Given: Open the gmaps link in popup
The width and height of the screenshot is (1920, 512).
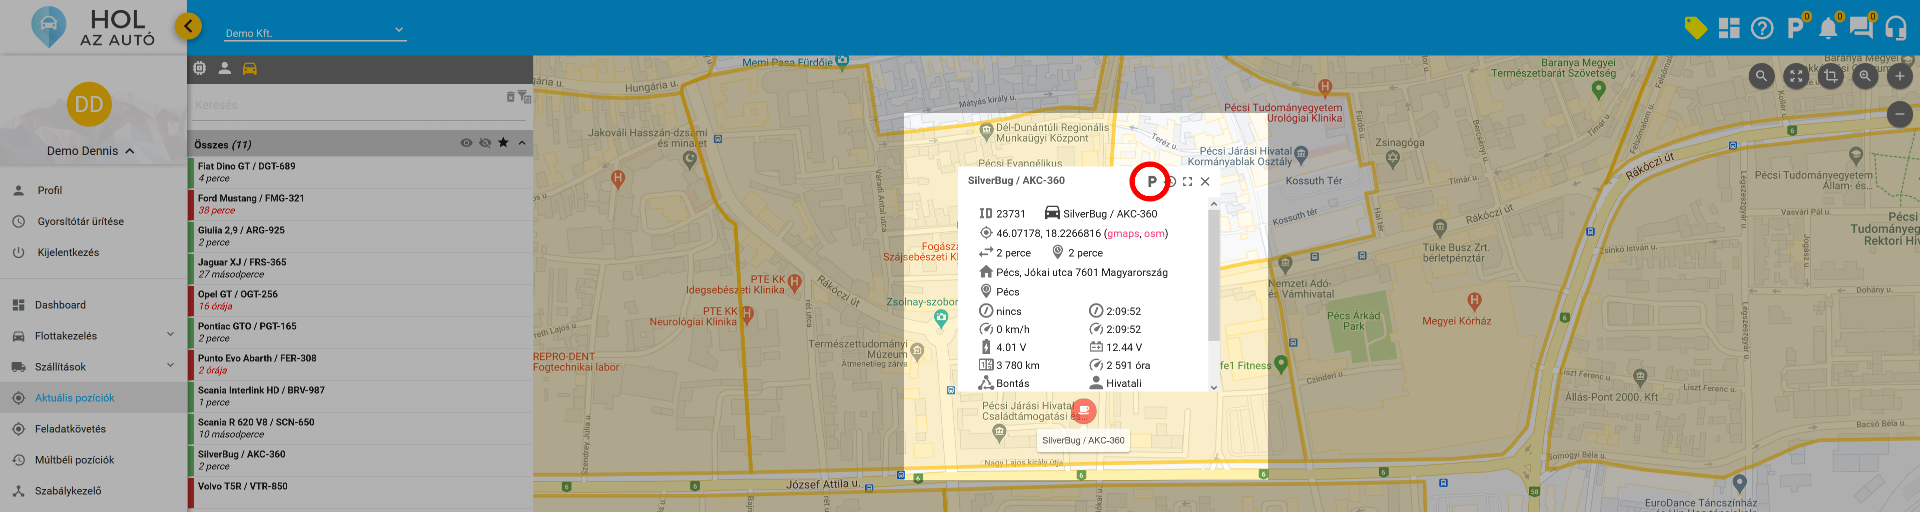Looking at the screenshot, I should pos(1123,234).
